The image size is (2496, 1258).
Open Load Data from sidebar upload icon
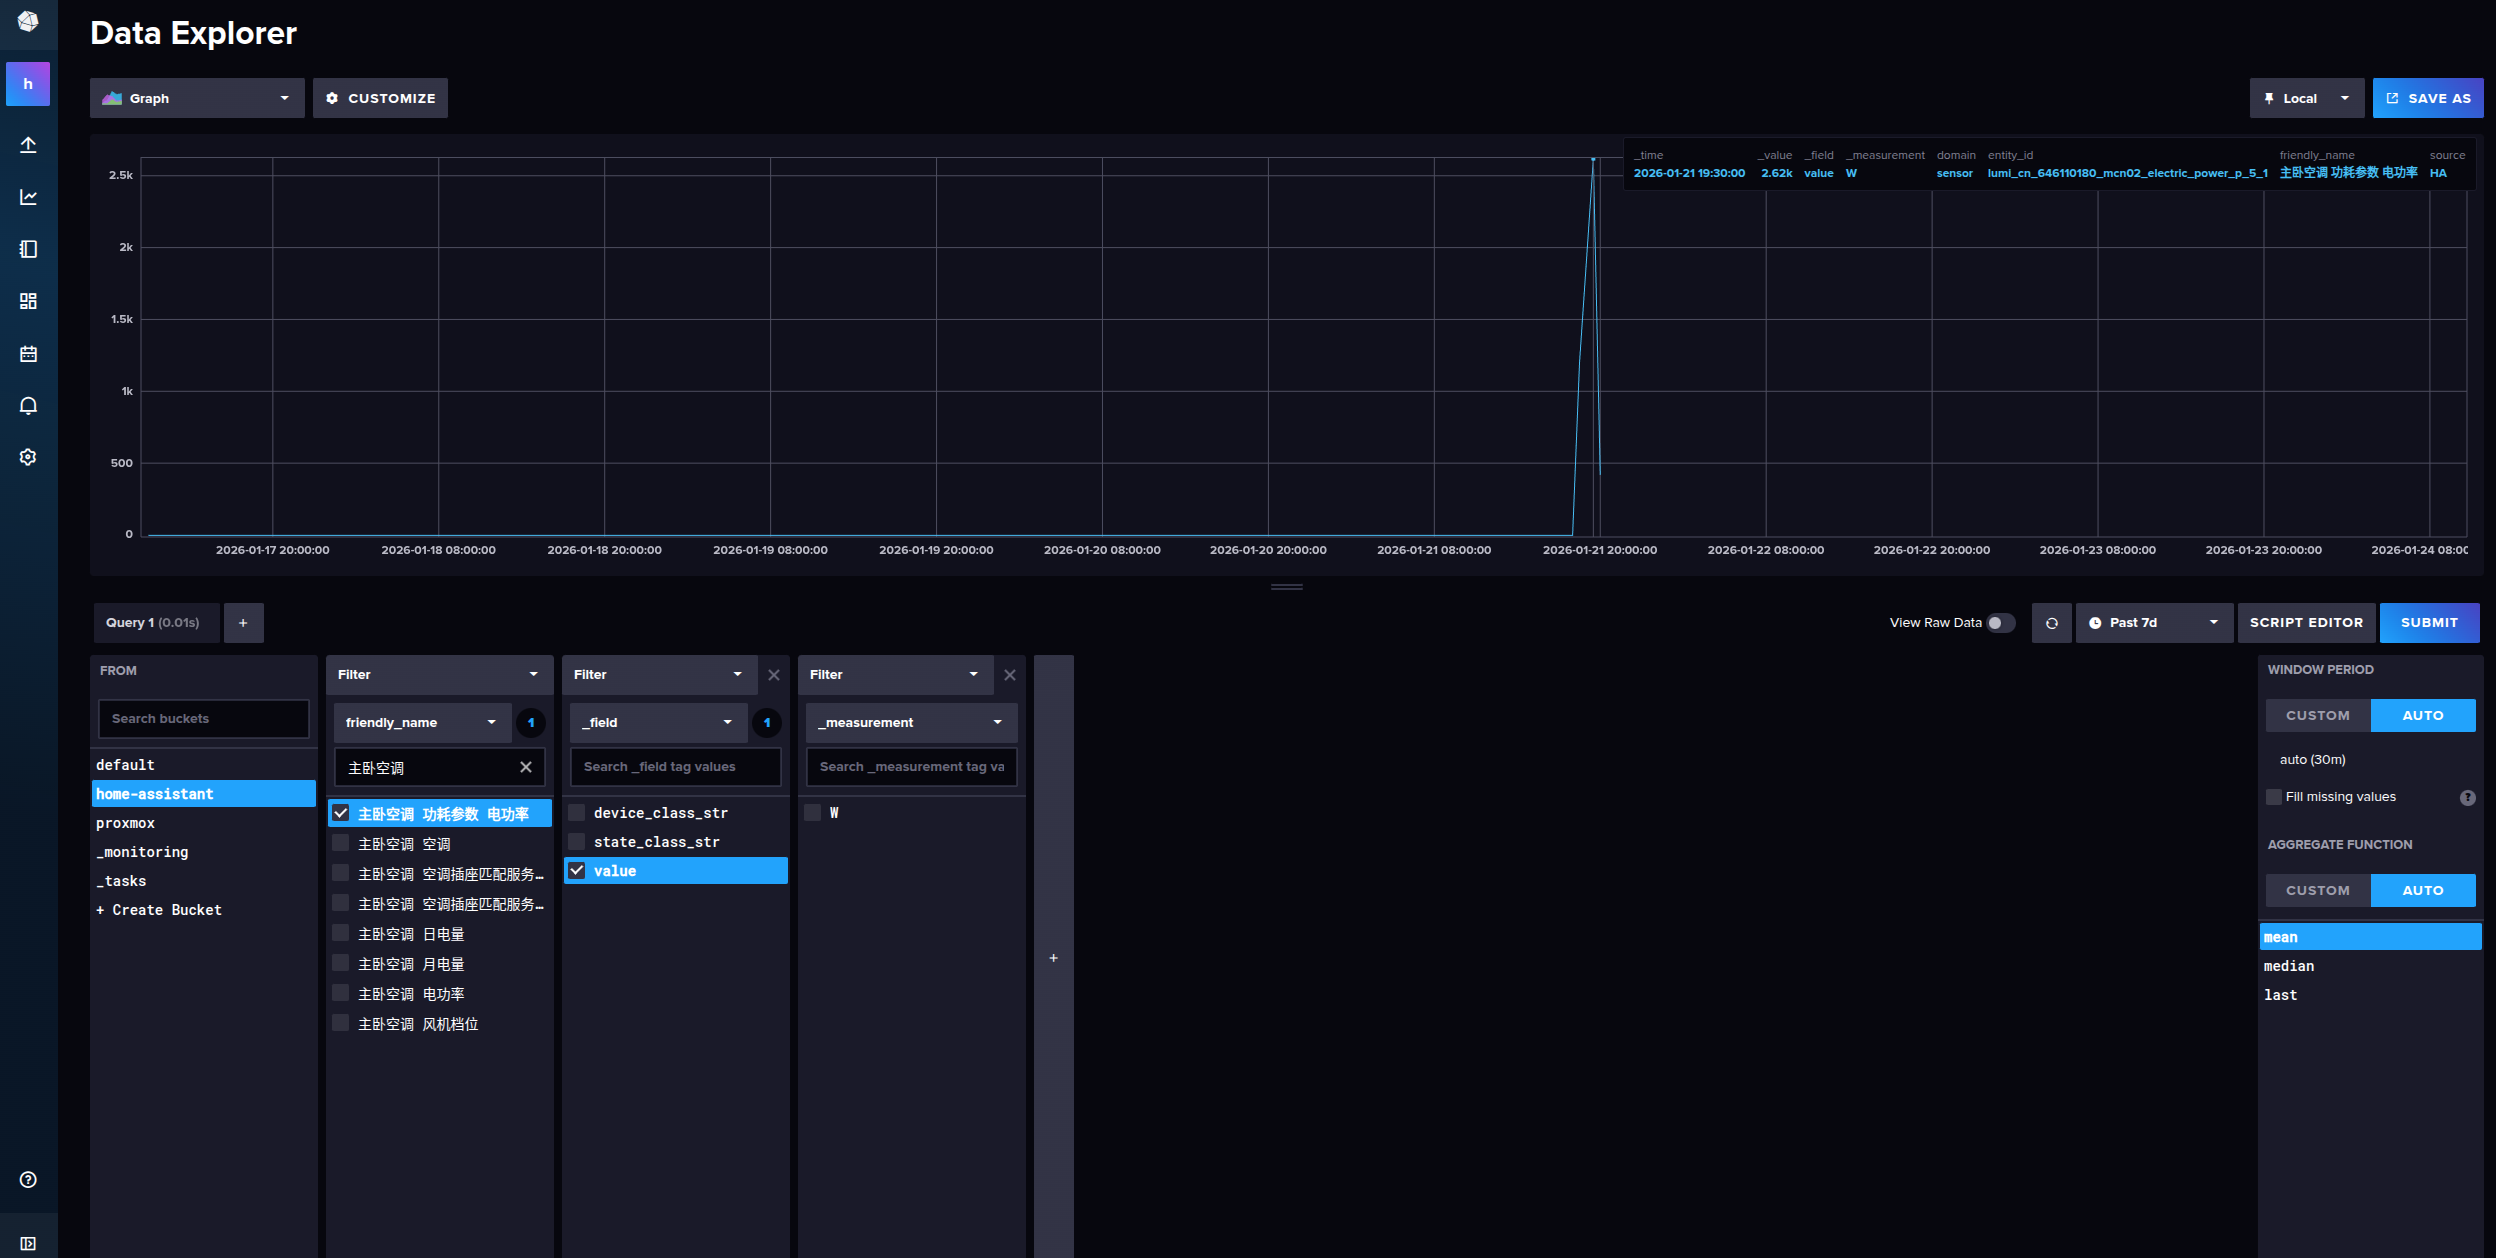point(28,145)
